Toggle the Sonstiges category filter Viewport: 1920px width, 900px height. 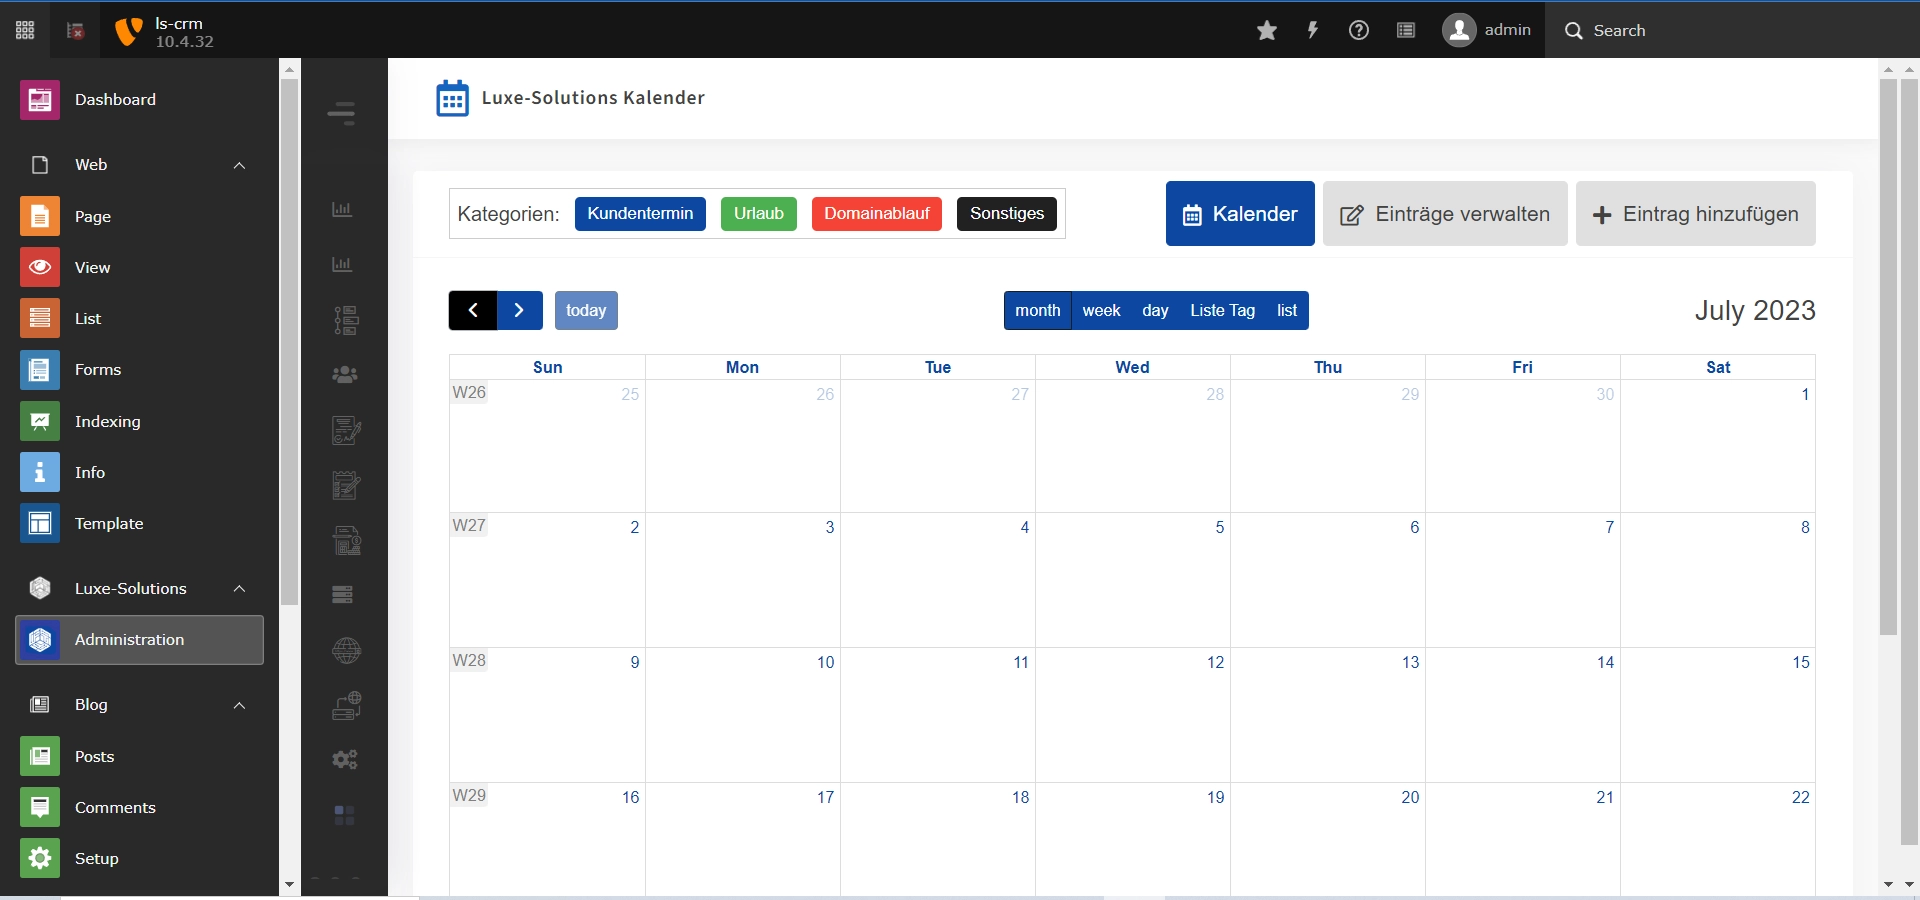point(1007,214)
